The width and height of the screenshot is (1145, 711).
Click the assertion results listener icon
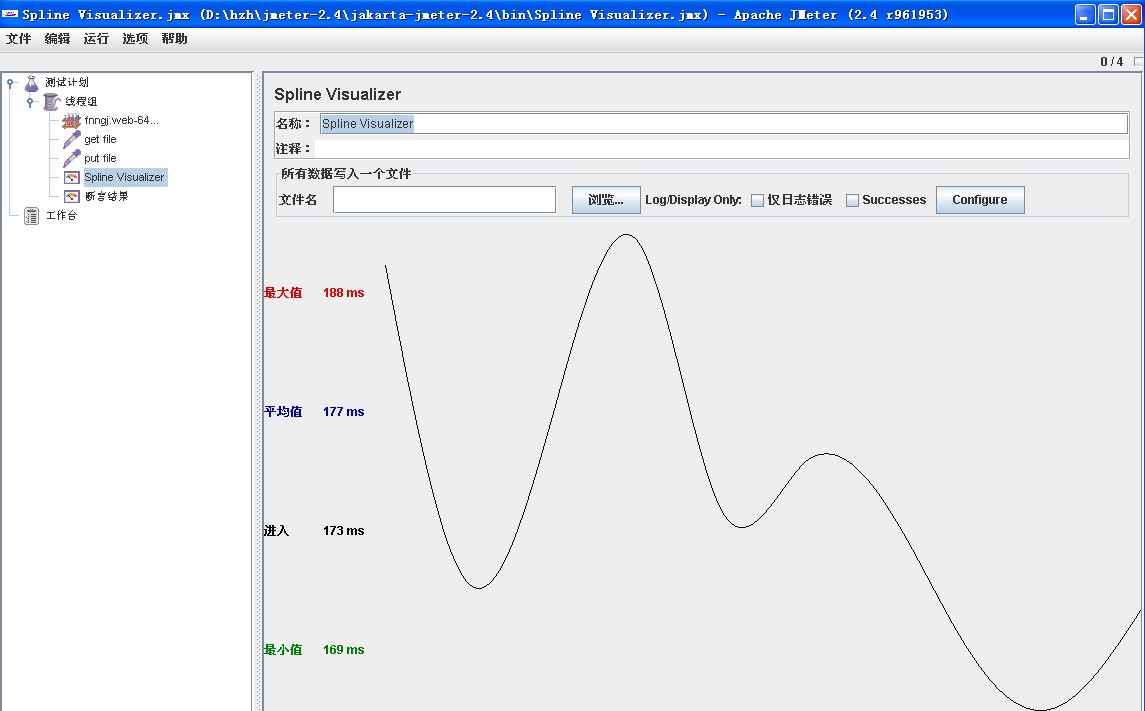tap(72, 196)
